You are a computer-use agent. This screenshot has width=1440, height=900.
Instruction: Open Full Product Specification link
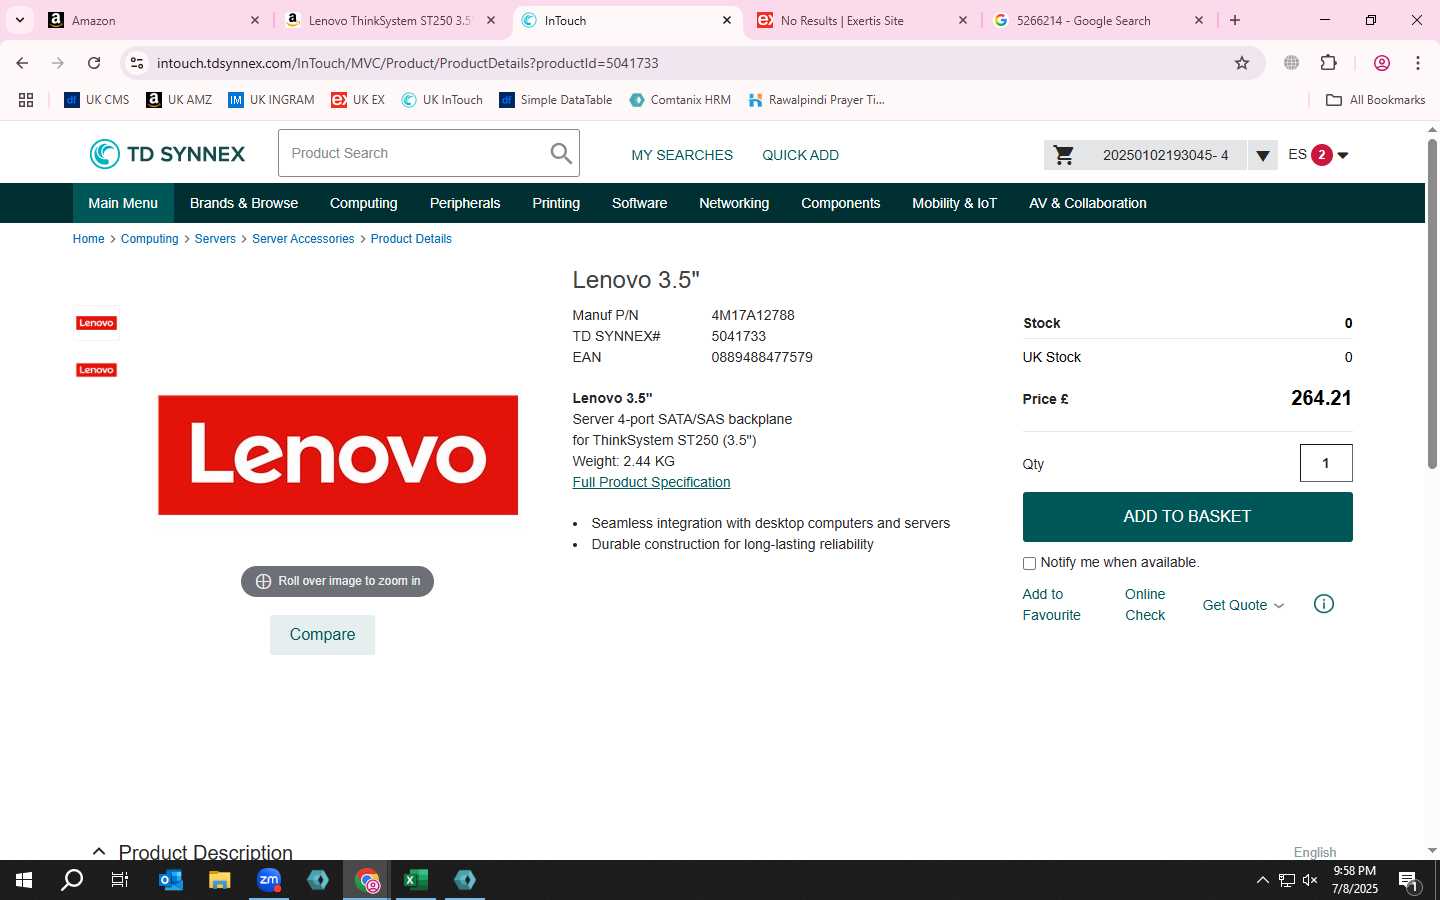click(x=651, y=482)
